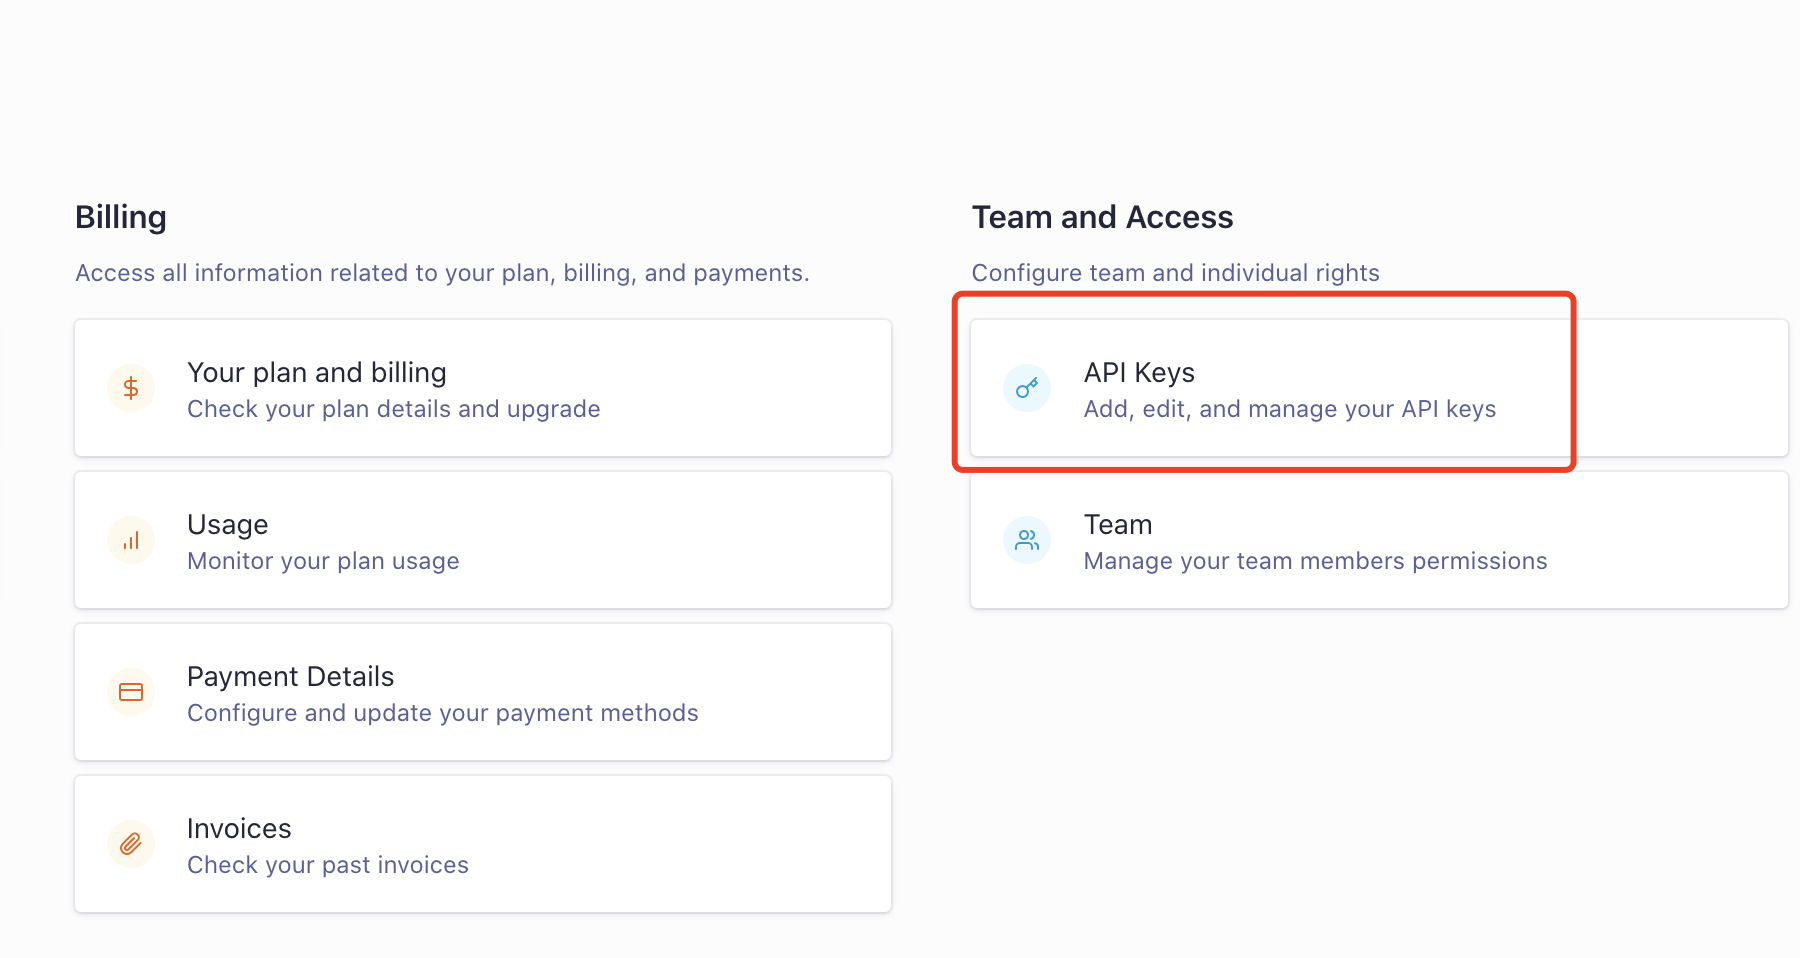Click the paperclip Invoices icon
The height and width of the screenshot is (958, 1800).
[131, 844]
